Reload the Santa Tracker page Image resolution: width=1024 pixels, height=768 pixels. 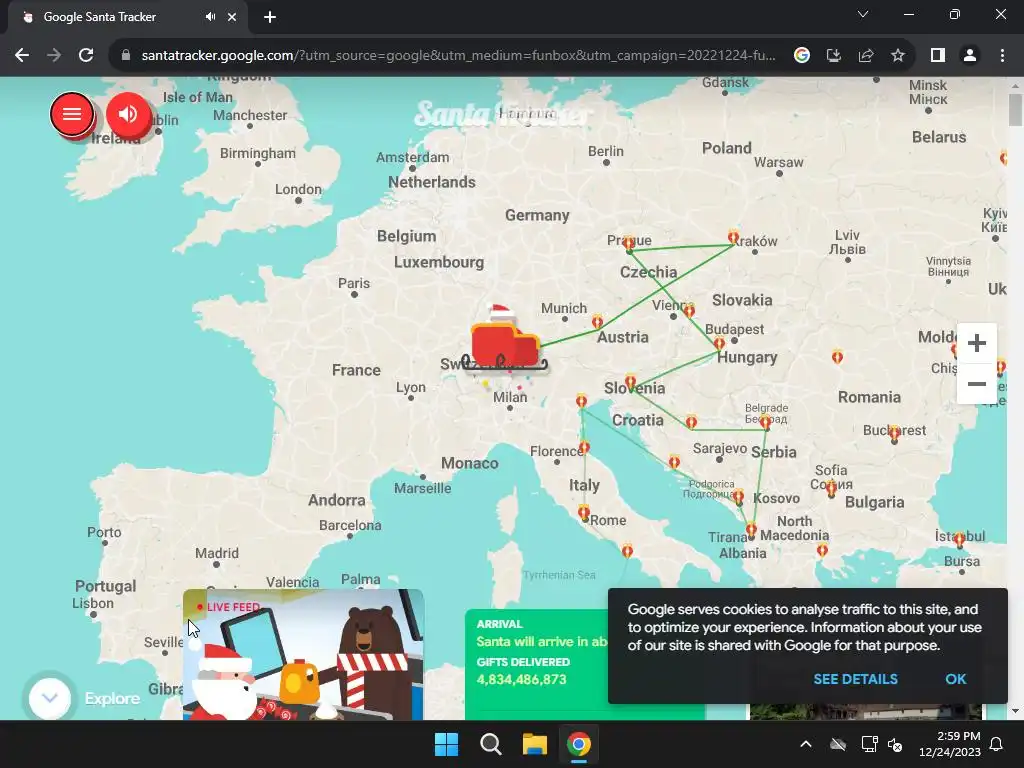pyautogui.click(x=86, y=56)
